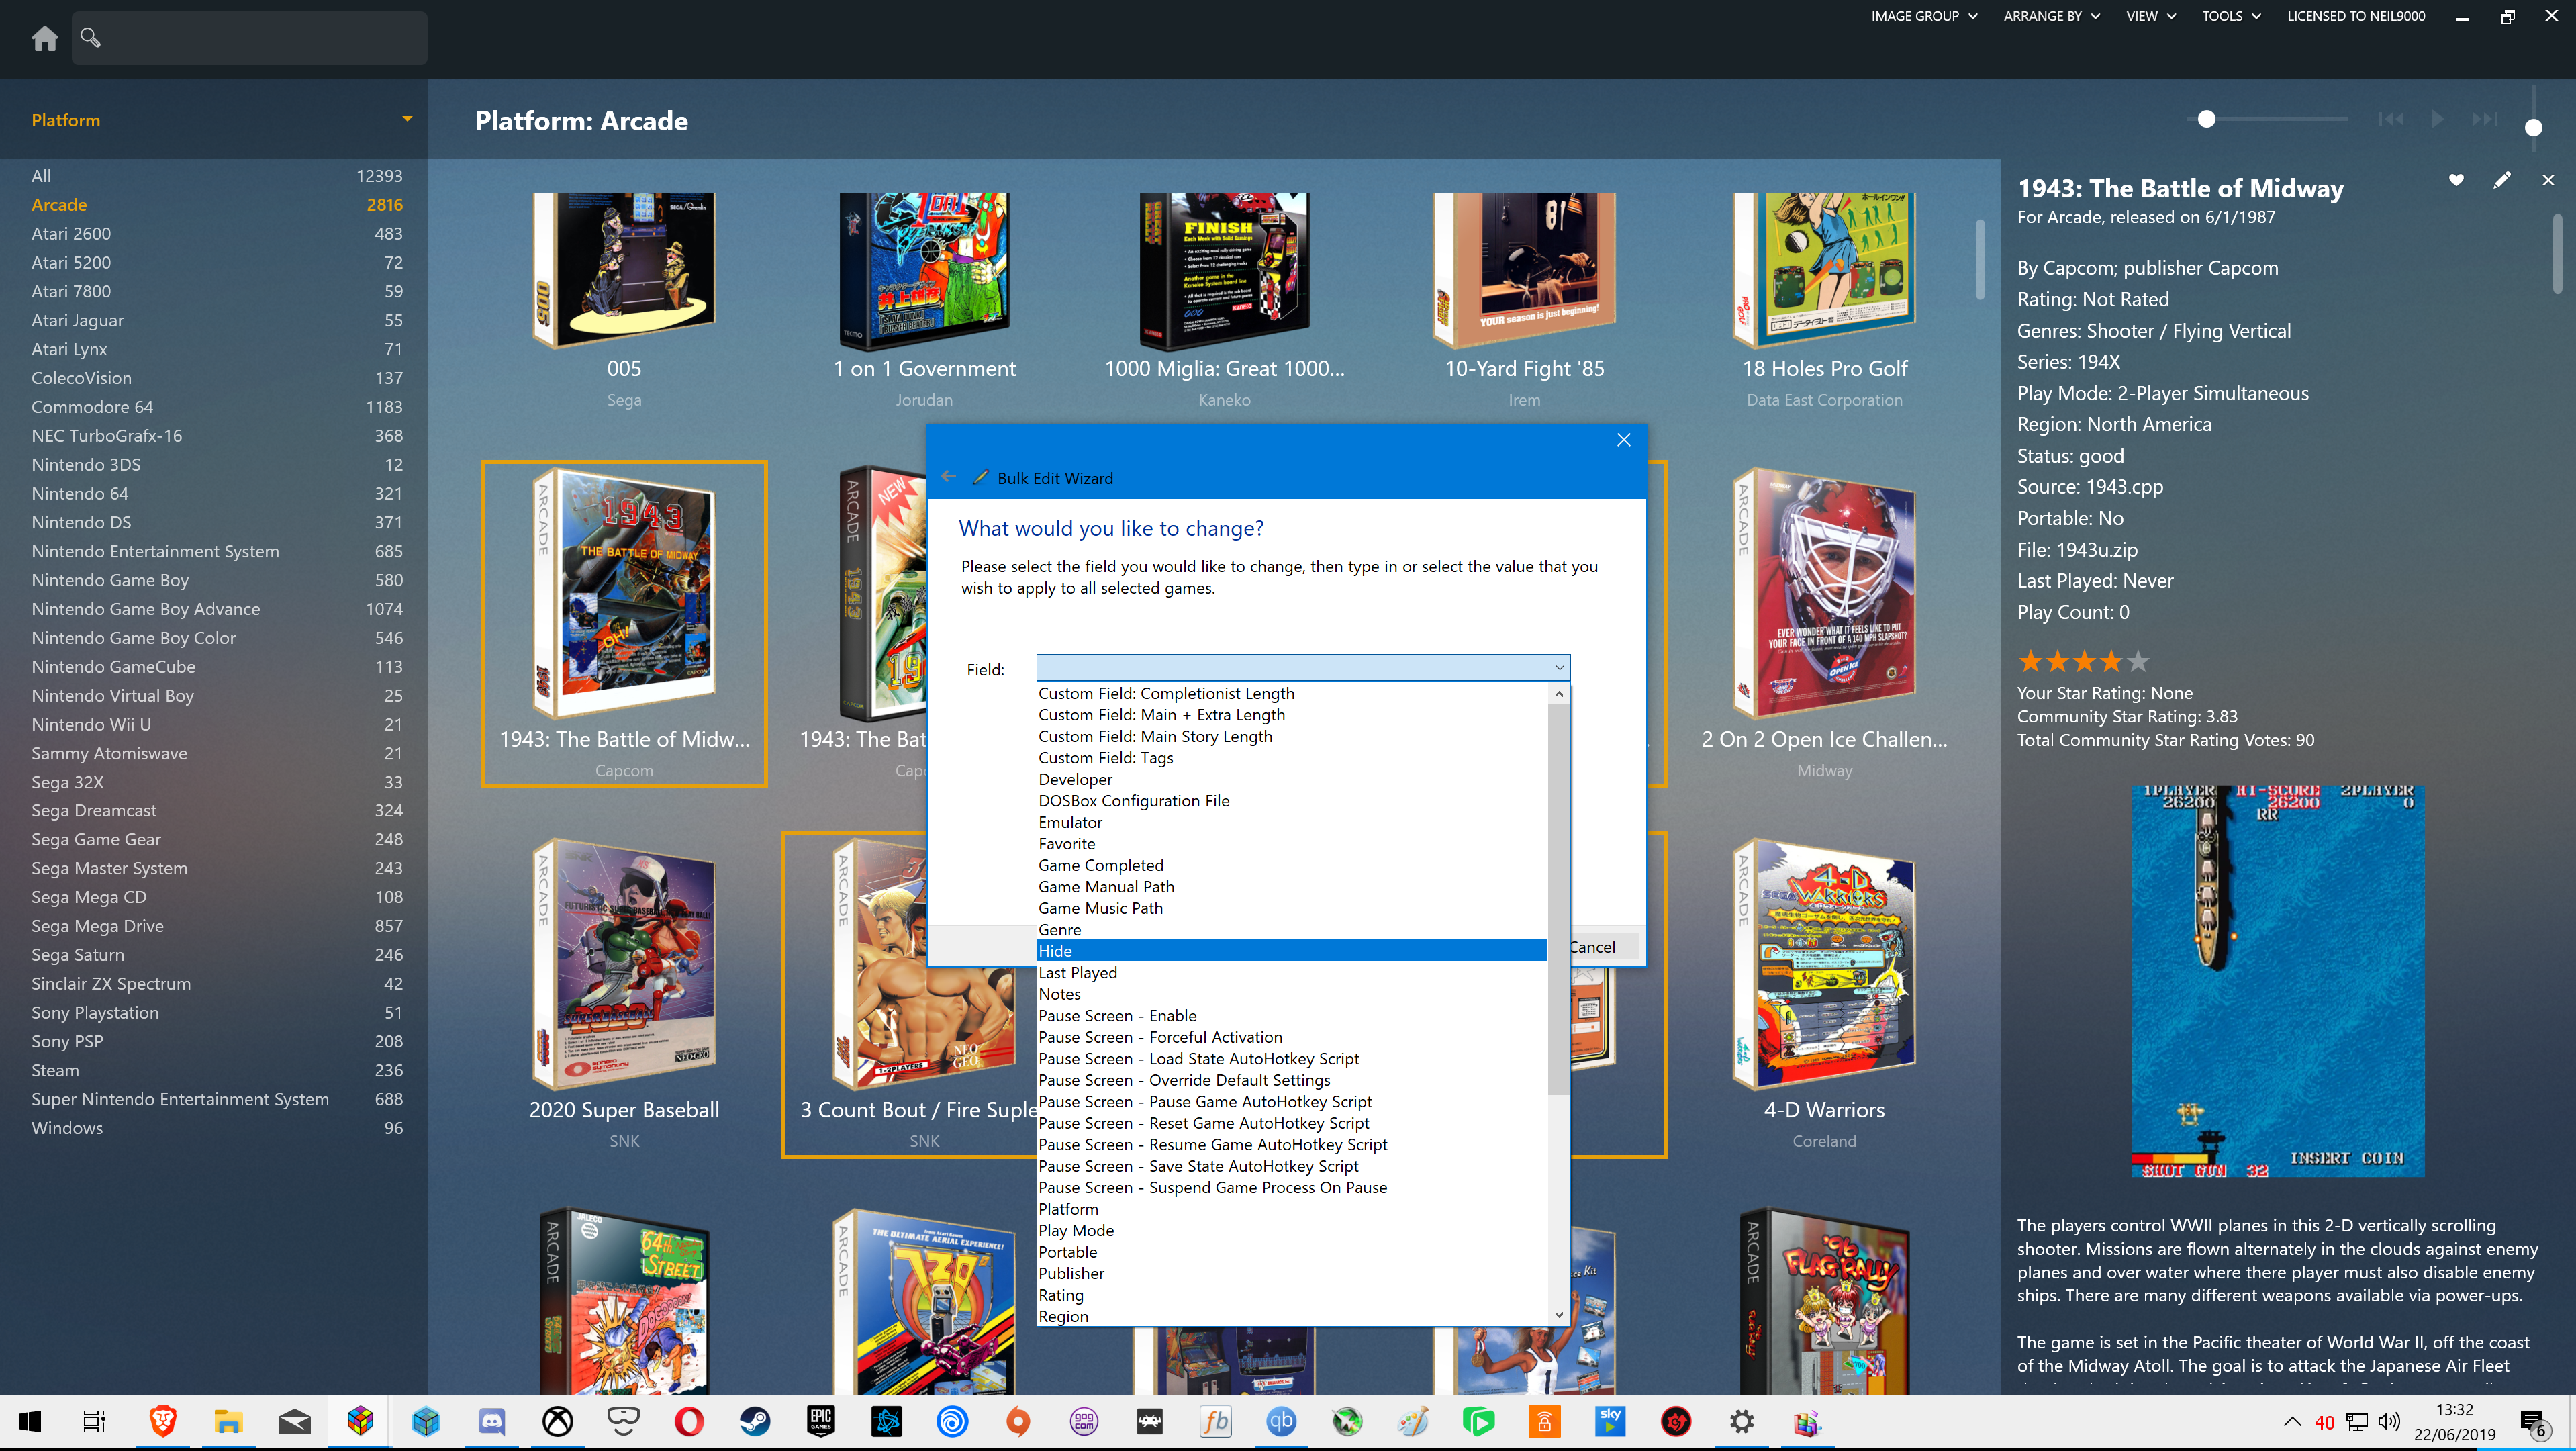Open qBittorrent from the taskbar

pyautogui.click(x=1281, y=1422)
